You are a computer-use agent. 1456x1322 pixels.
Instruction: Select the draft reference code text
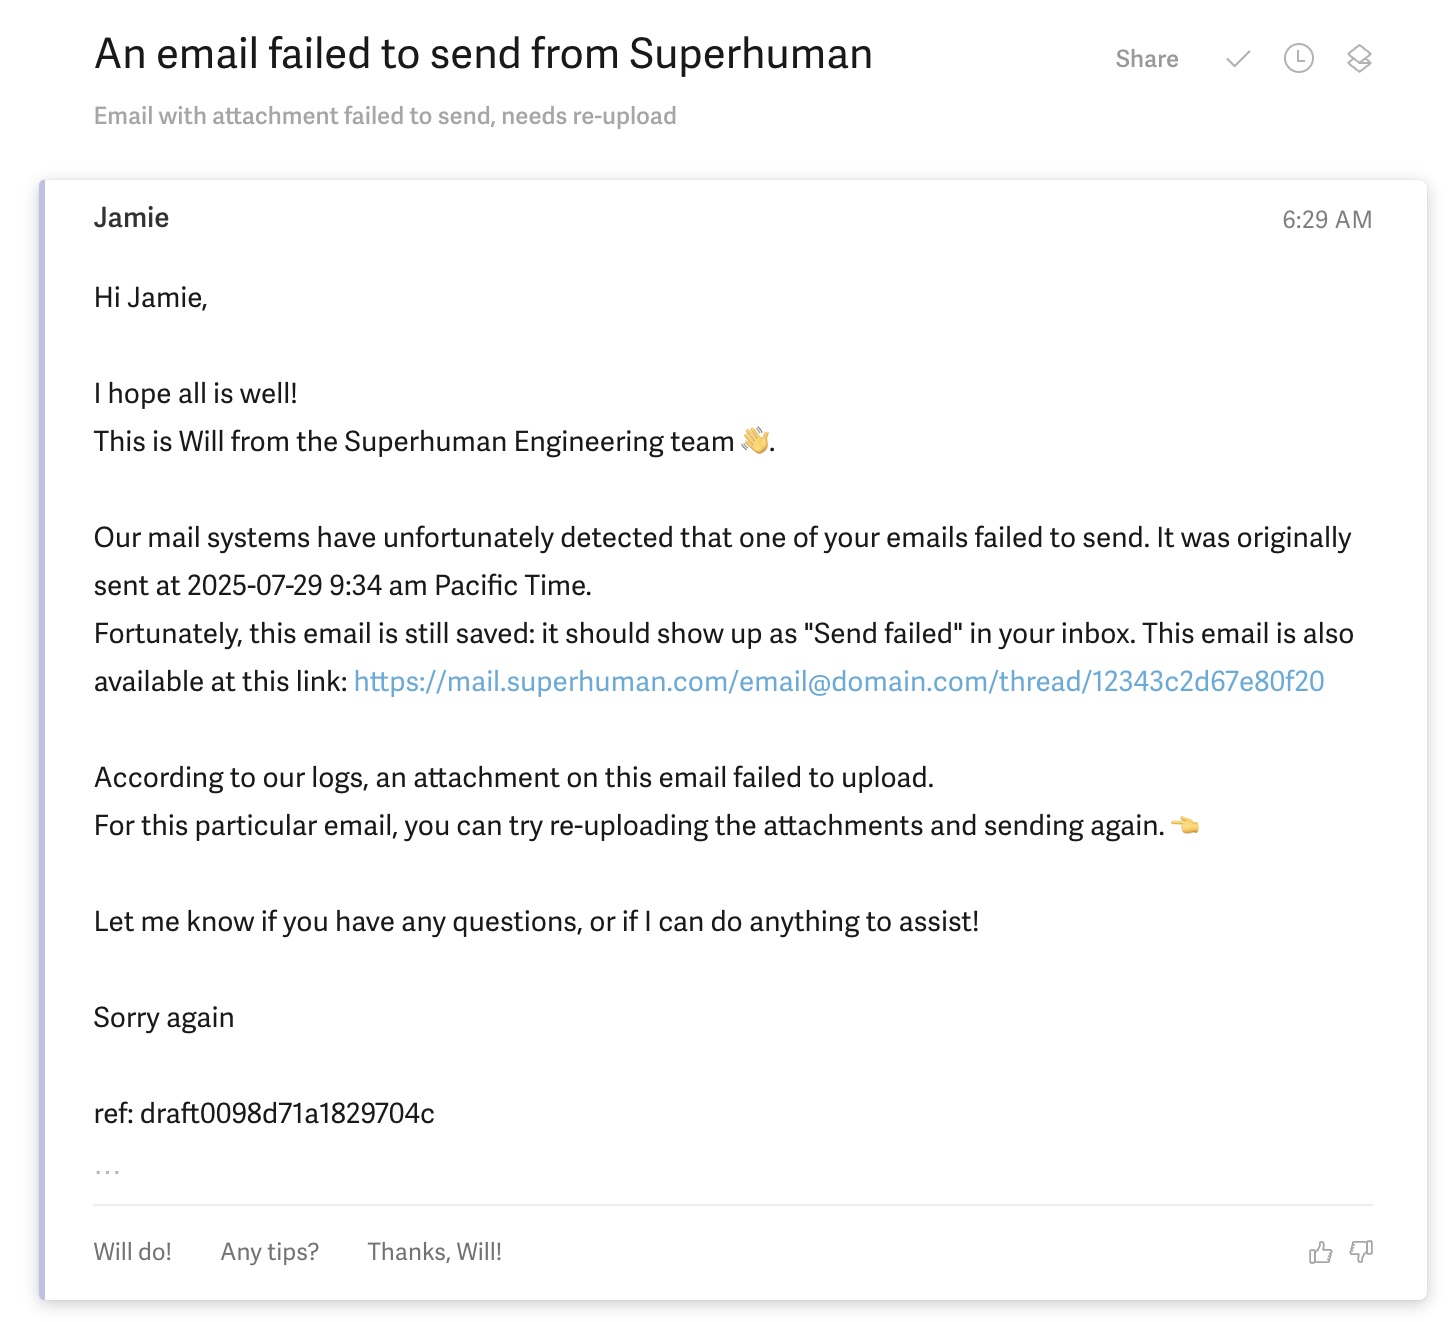click(264, 1112)
